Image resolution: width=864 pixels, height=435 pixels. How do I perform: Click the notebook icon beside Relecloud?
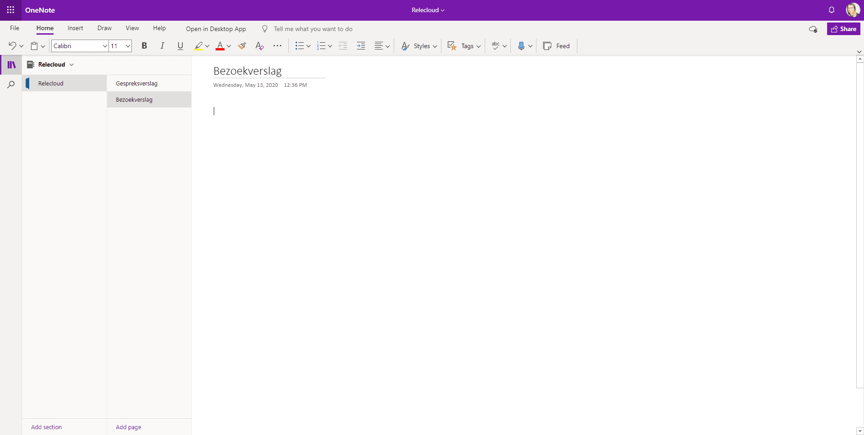tap(30, 65)
